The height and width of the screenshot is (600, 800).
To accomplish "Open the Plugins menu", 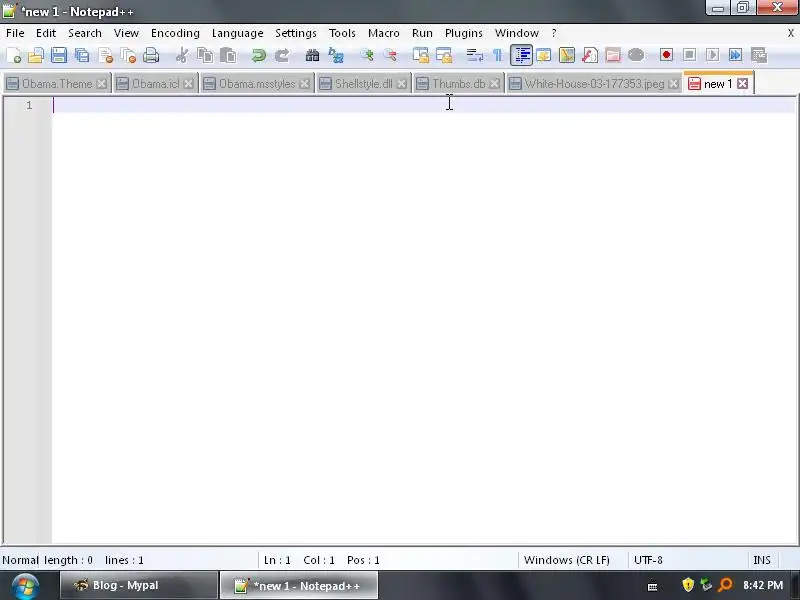I will [463, 33].
